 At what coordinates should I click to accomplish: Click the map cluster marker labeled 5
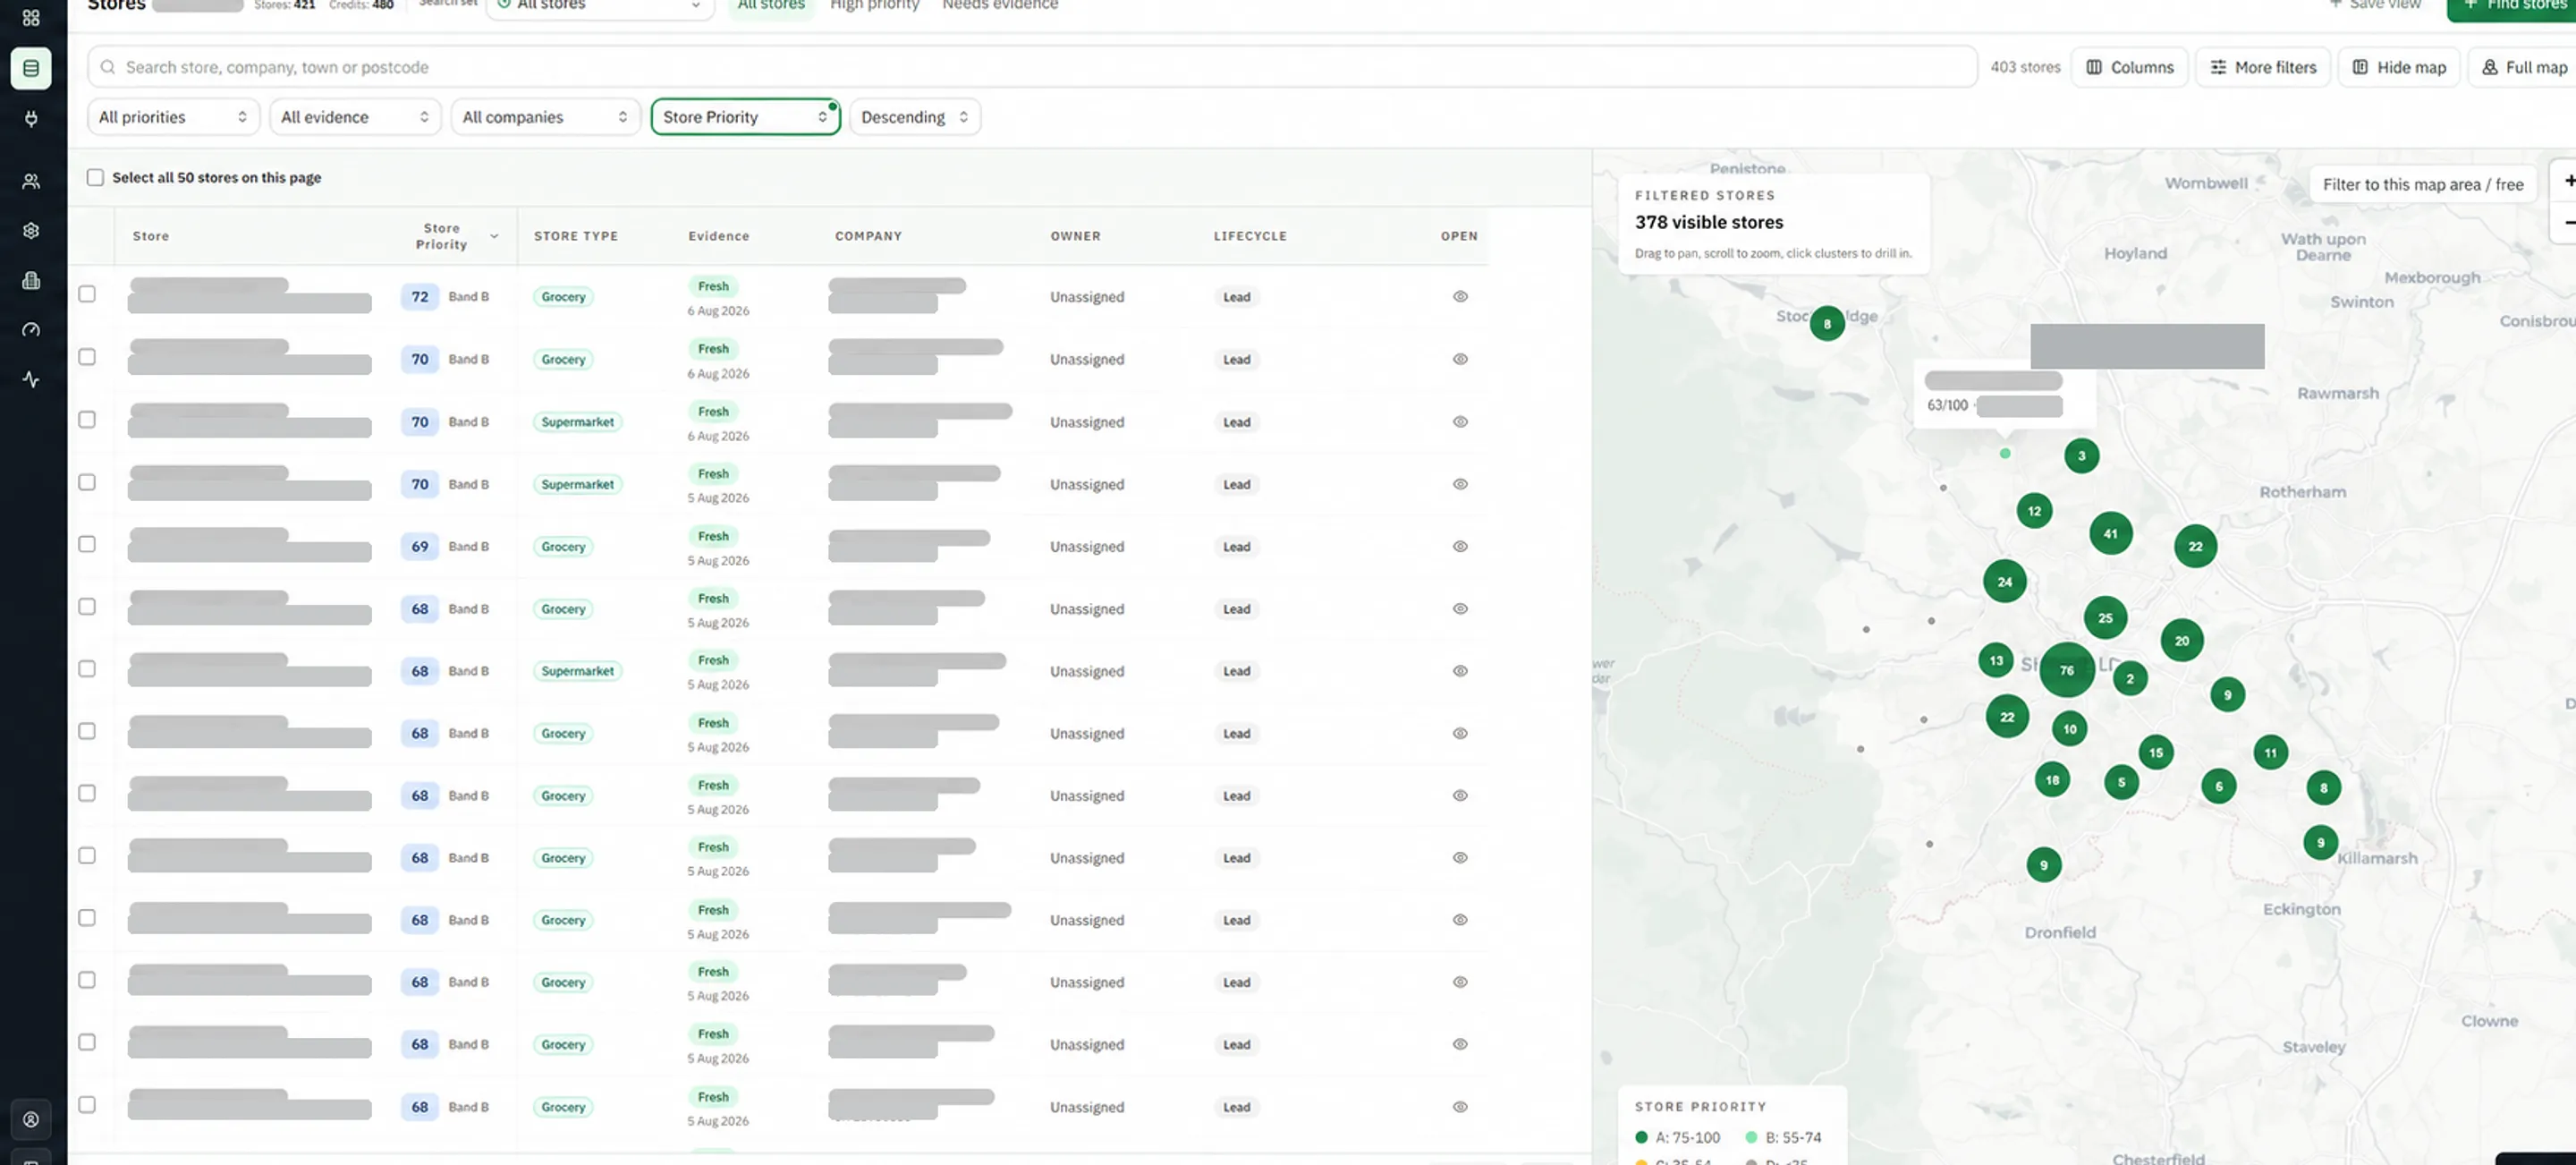coord(2121,782)
